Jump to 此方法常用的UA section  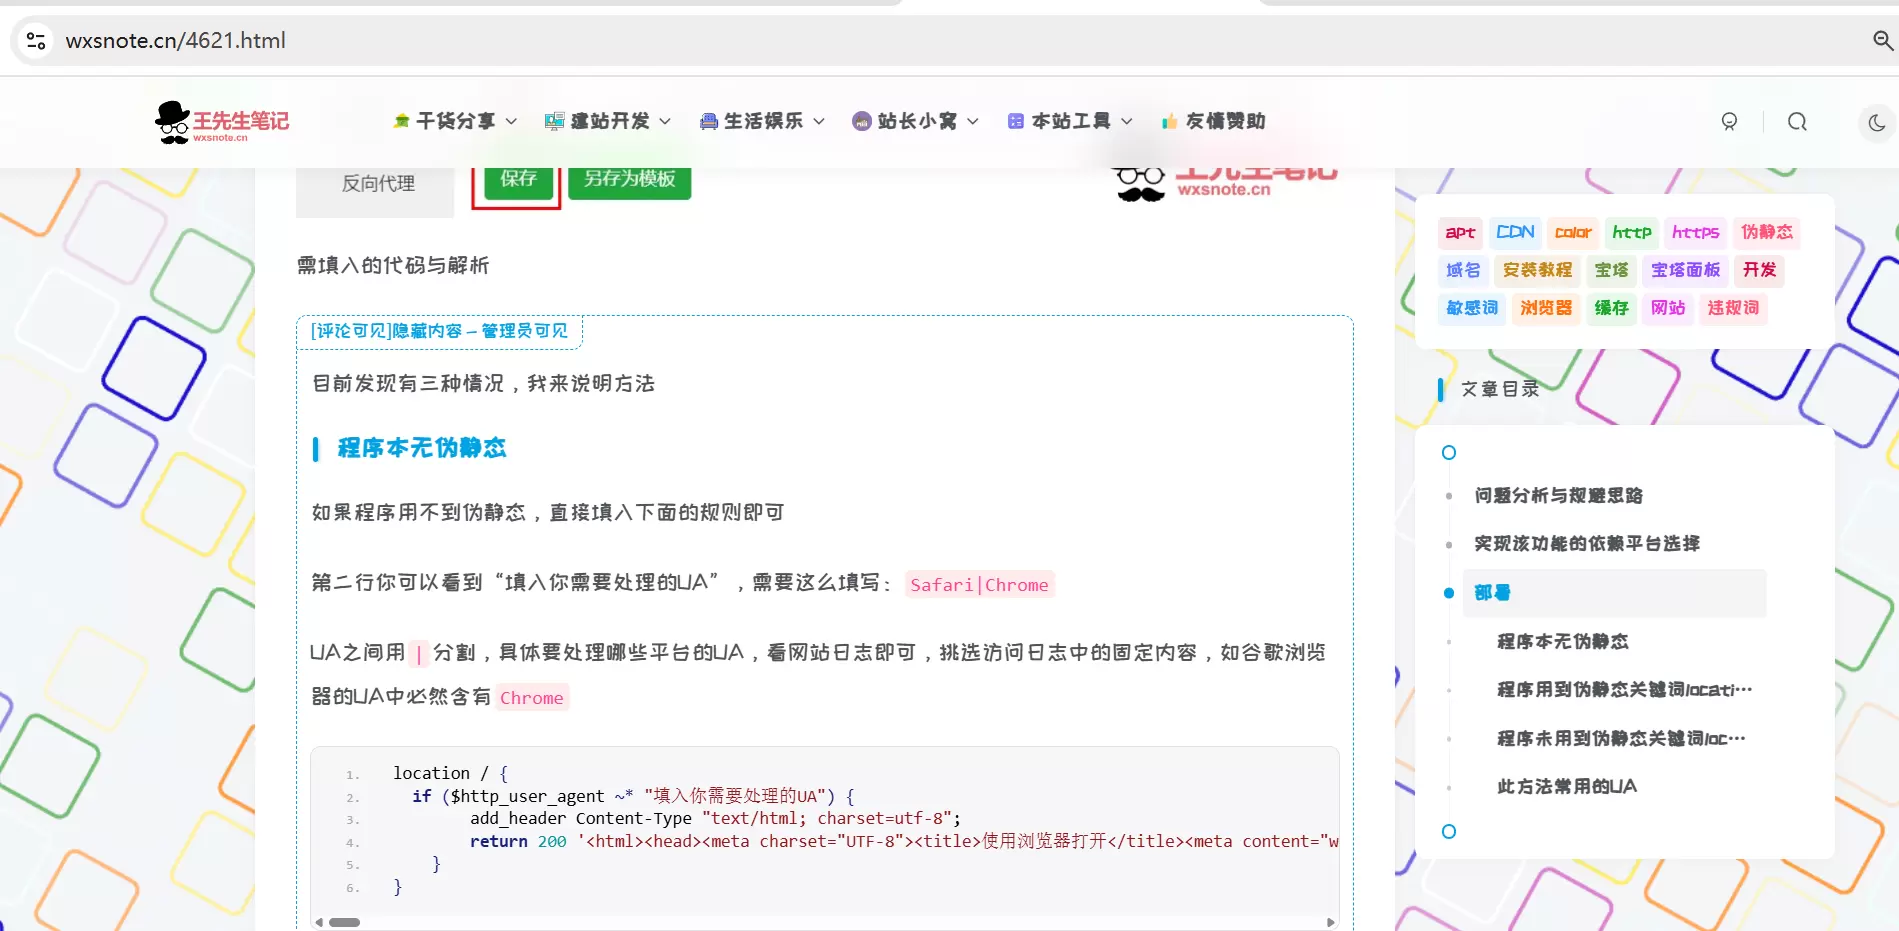pyautogui.click(x=1567, y=787)
